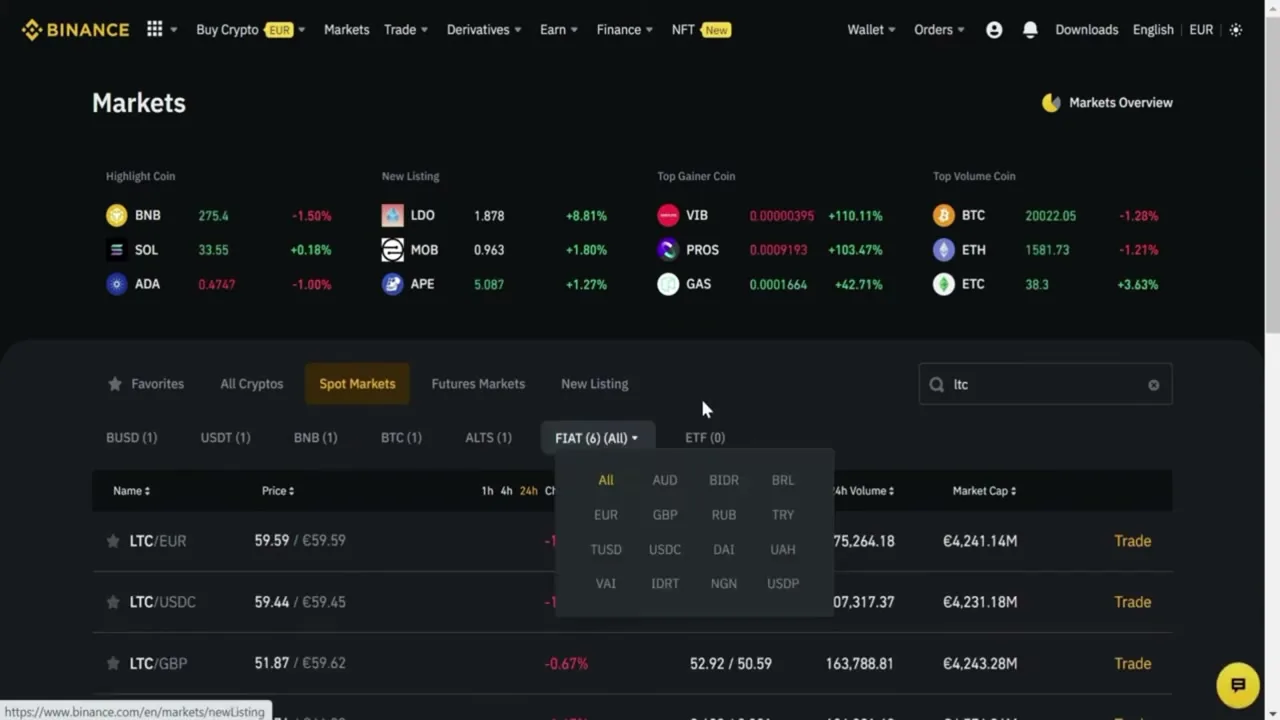The width and height of the screenshot is (1280, 720).
Task: Filter by USDT (1) market
Action: point(225,438)
